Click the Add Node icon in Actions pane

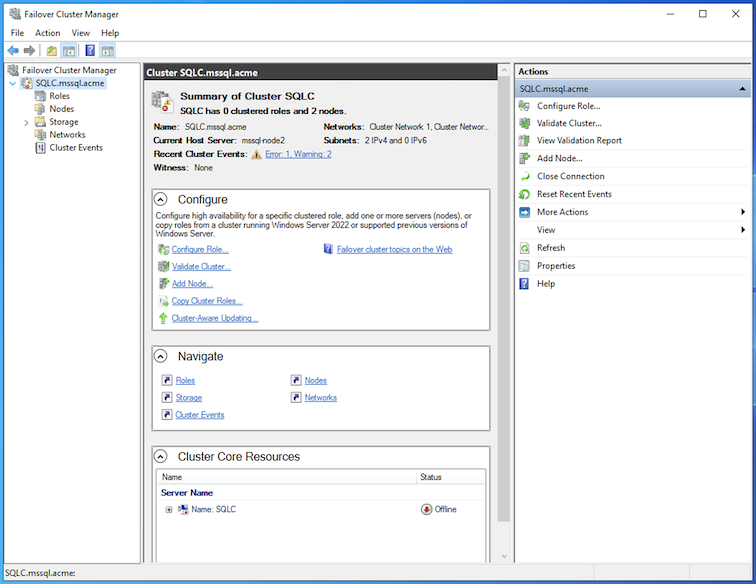pos(525,158)
